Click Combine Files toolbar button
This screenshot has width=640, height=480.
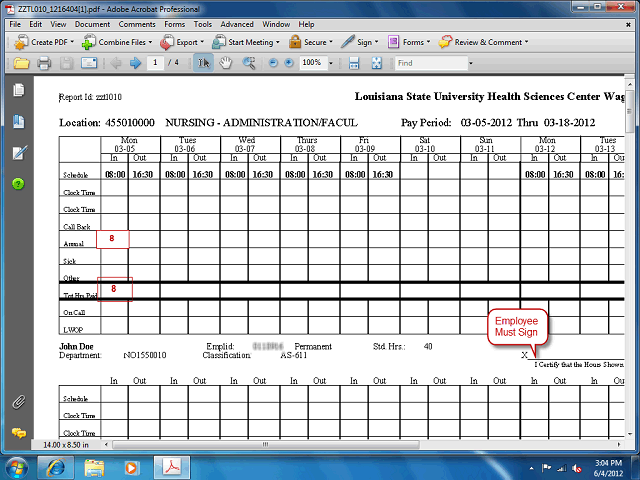pos(117,42)
